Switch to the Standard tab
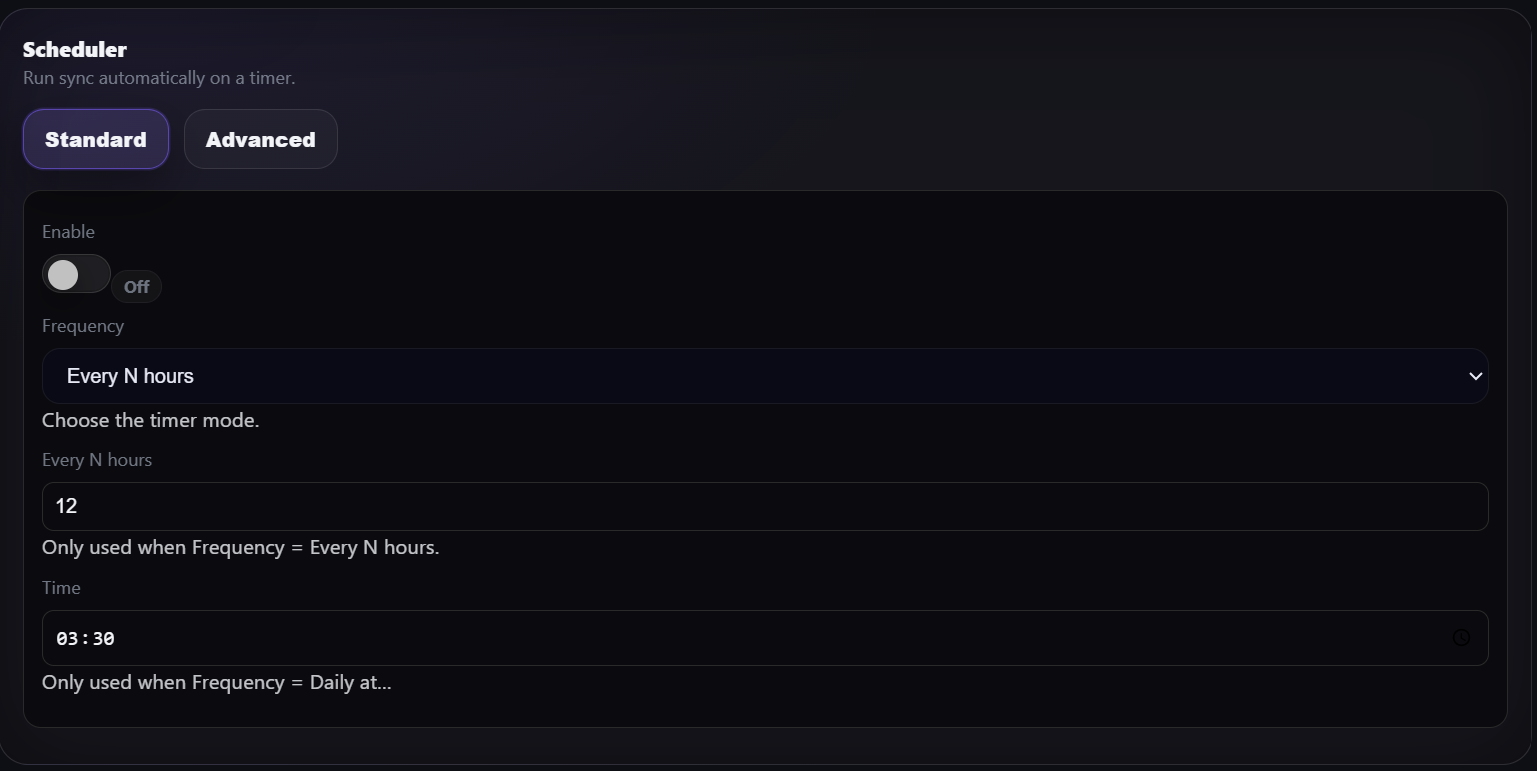Viewport: 1537px width, 771px height. 96,139
